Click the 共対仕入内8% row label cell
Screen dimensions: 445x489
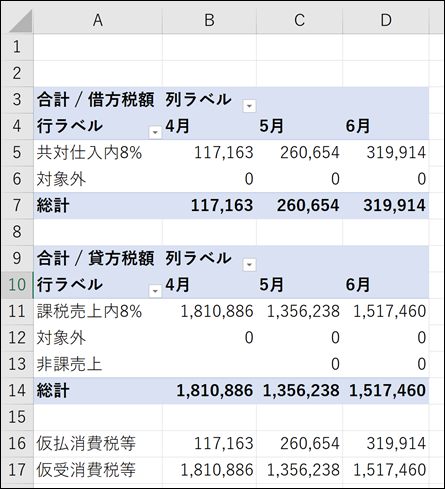(98, 153)
